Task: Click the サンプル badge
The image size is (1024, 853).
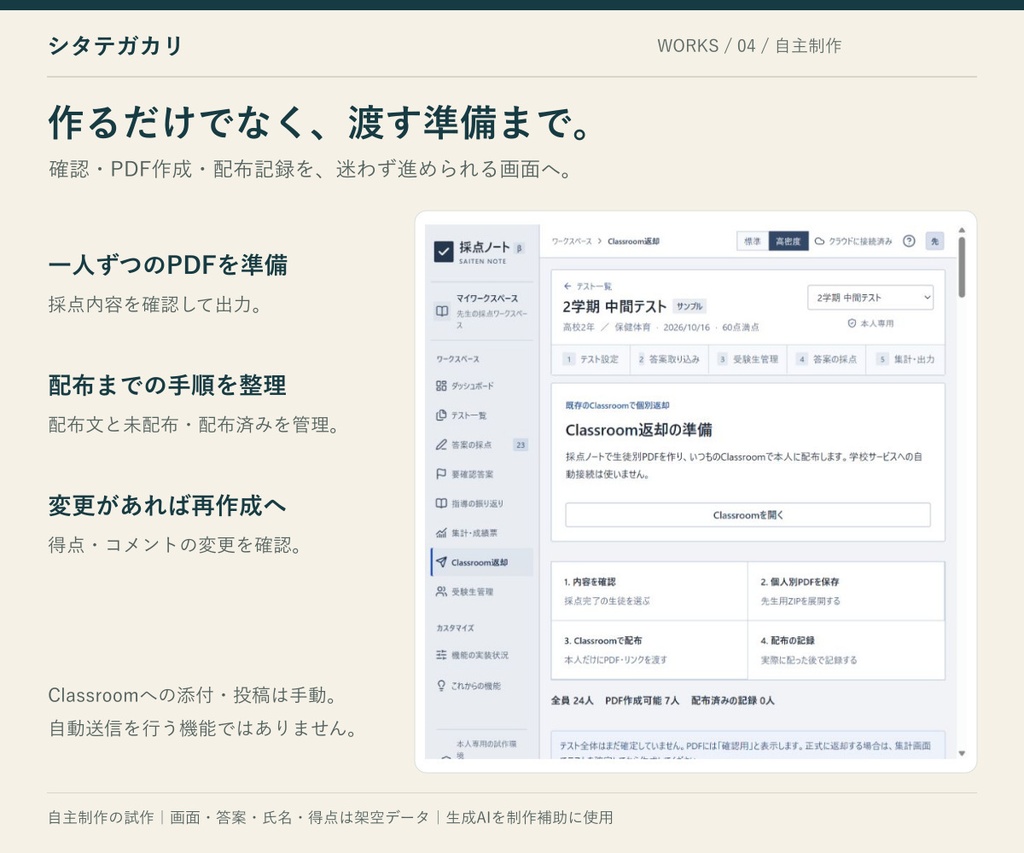Action: pos(689,306)
